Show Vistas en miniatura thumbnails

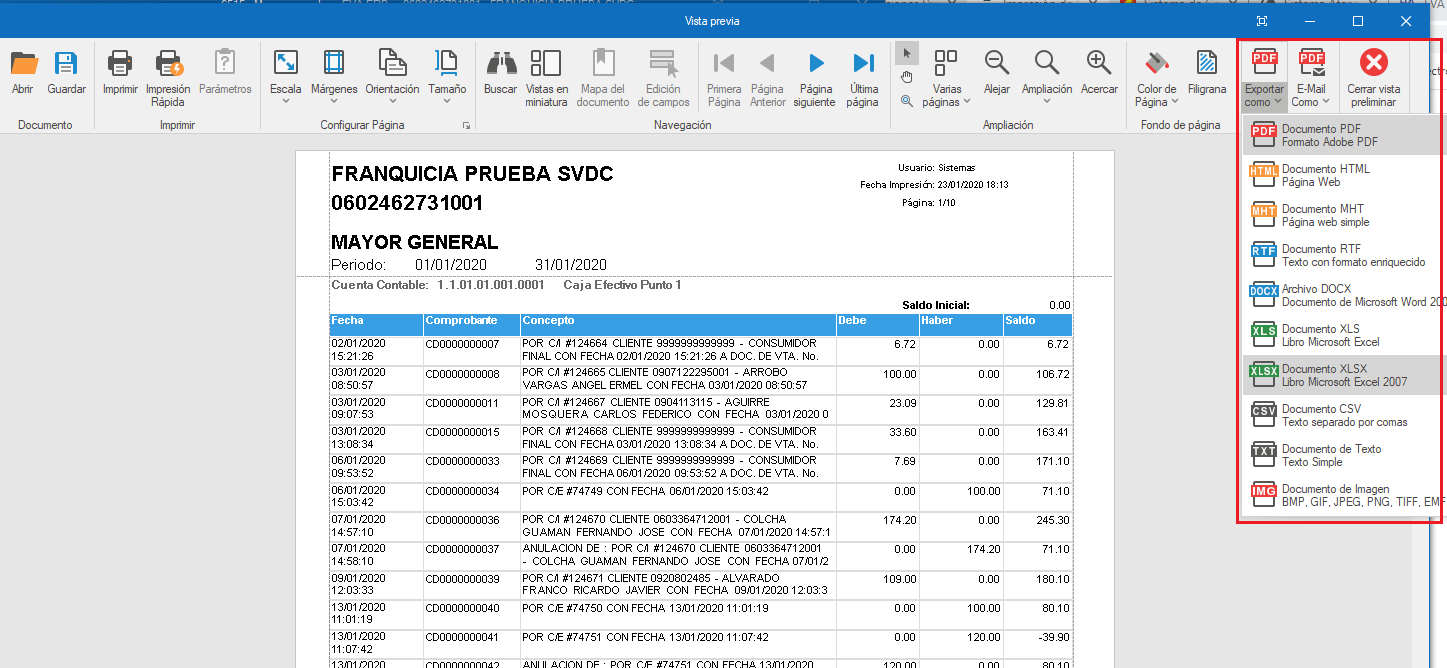point(546,78)
